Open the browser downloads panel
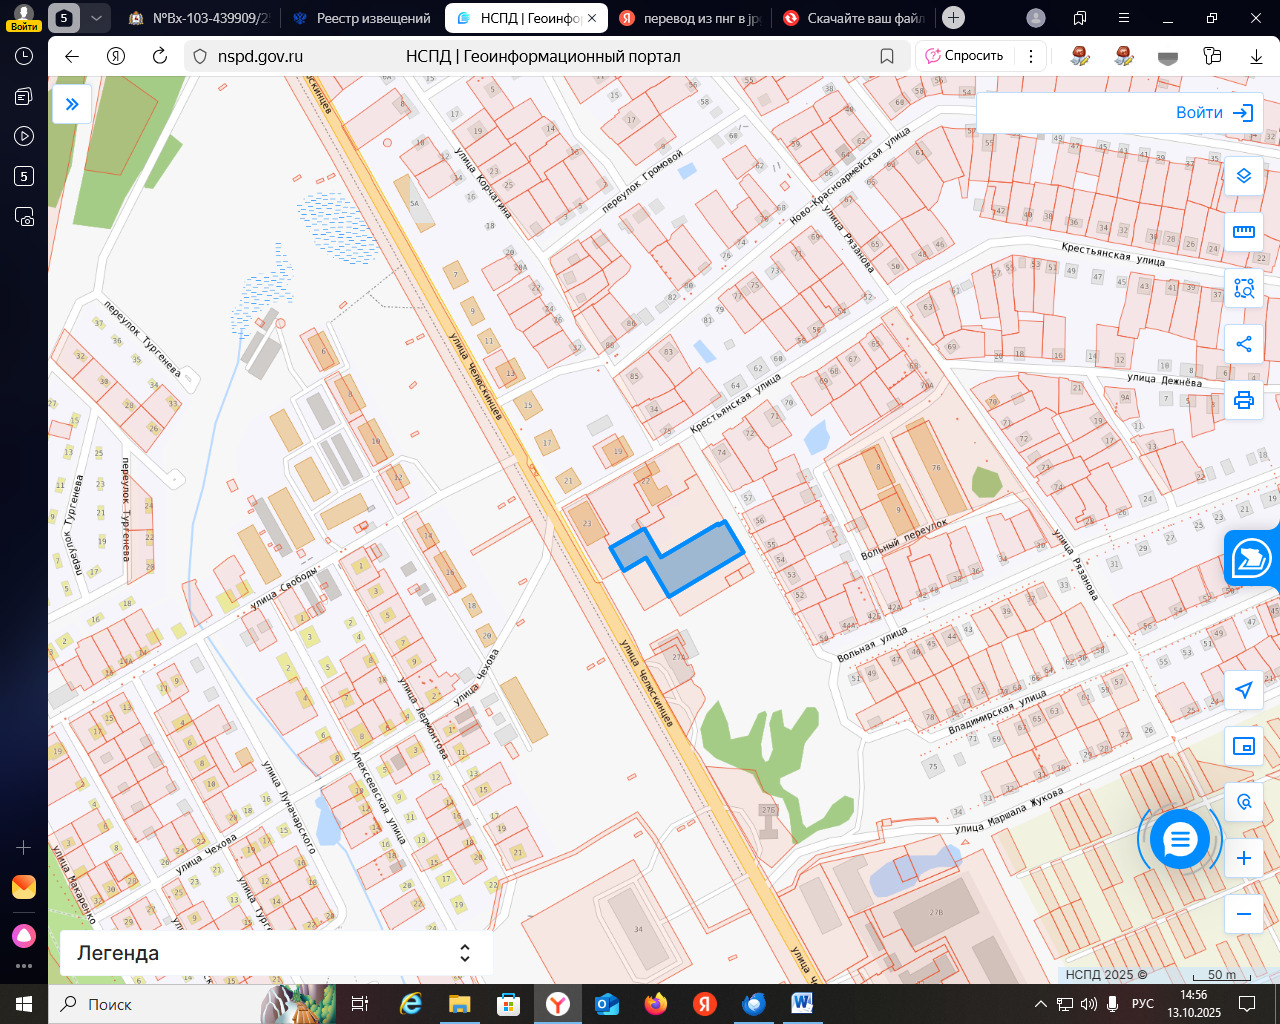 (1256, 56)
